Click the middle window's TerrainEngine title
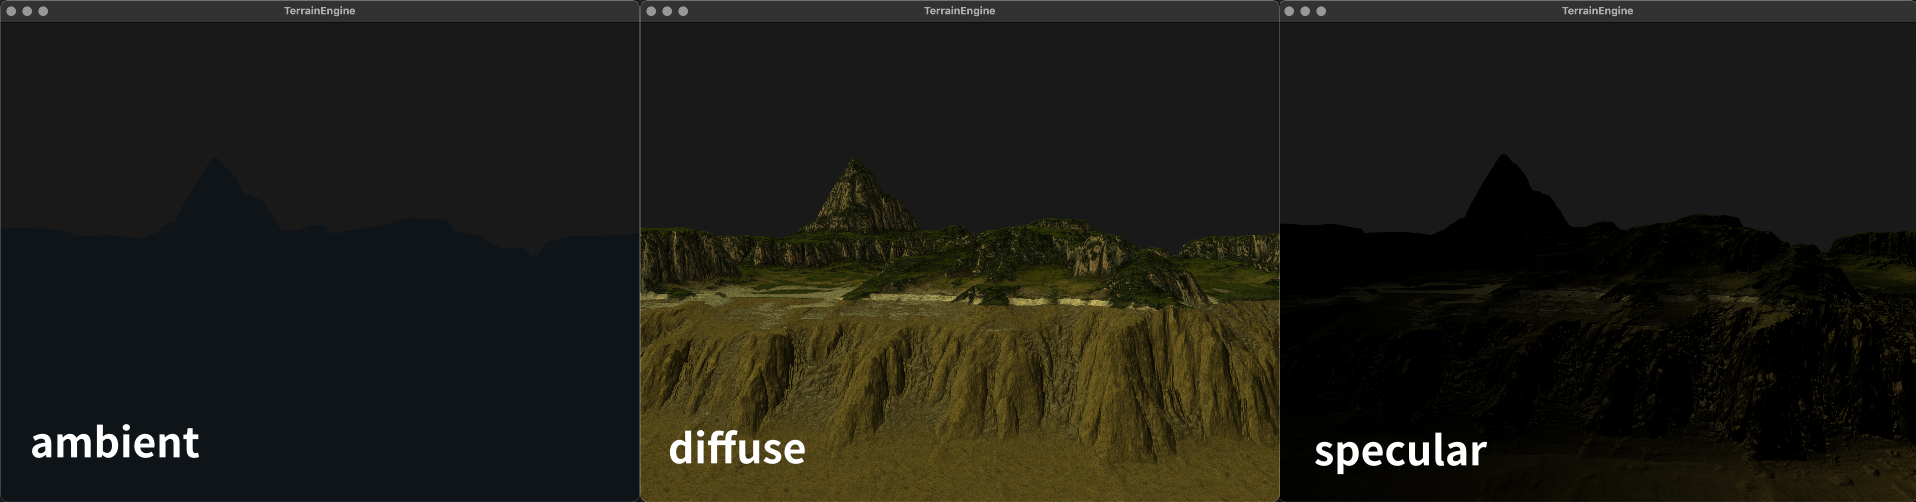This screenshot has width=1916, height=502. (x=960, y=11)
